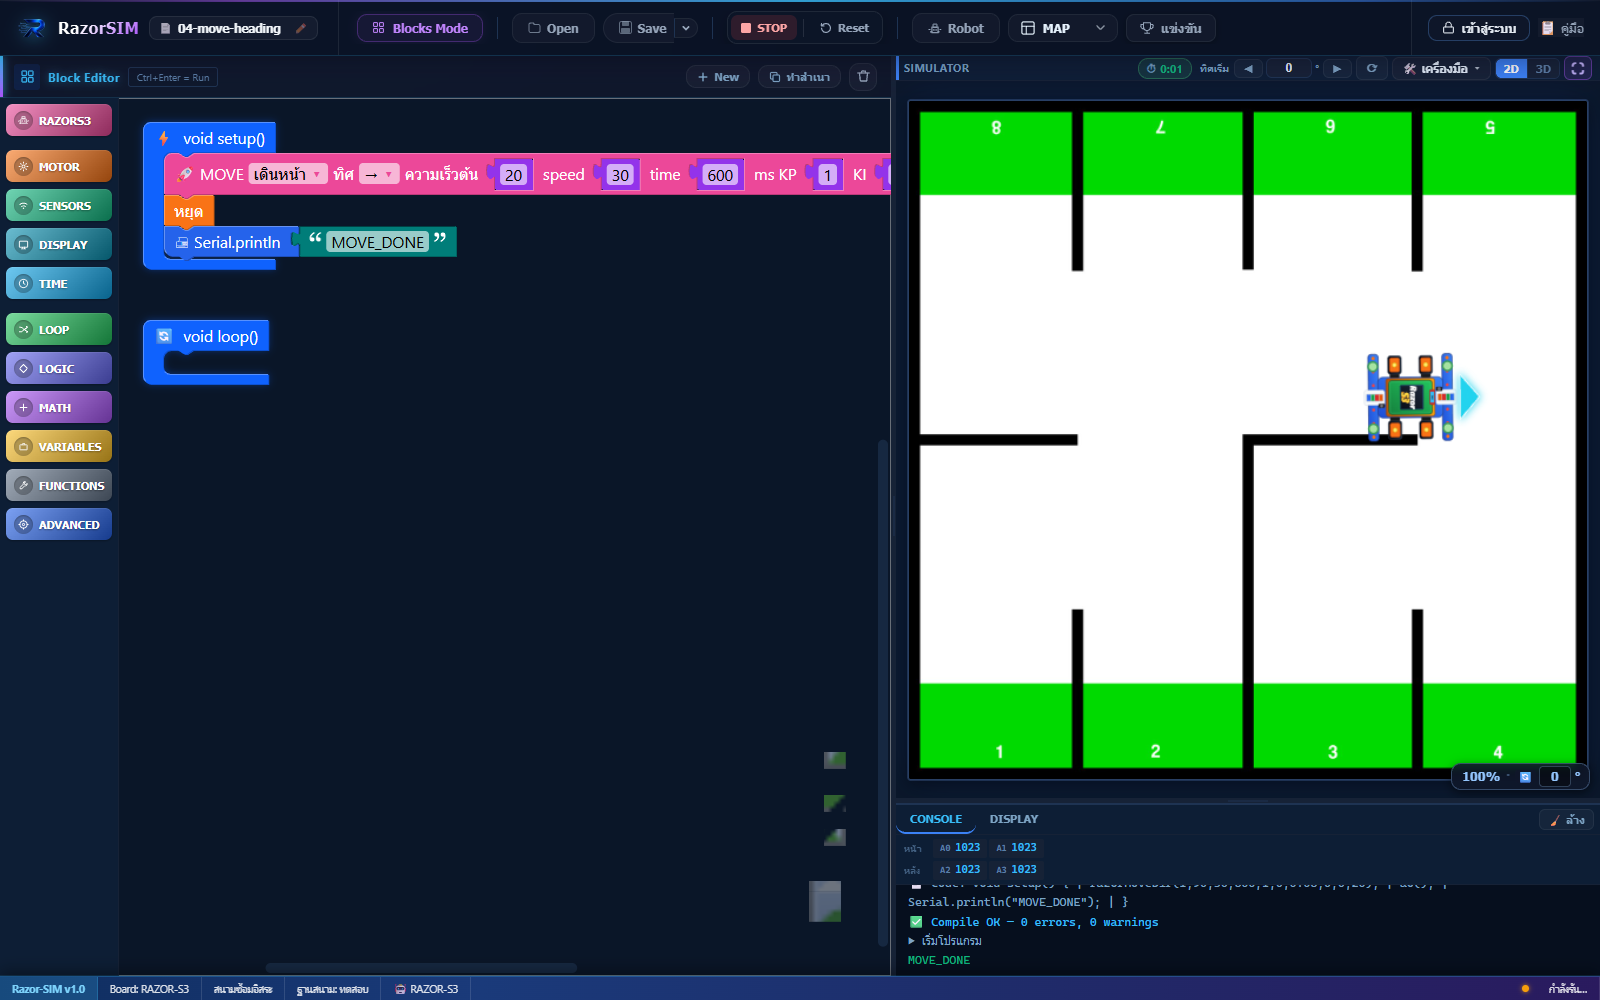
Task: Click the speed value 30 field
Action: click(x=621, y=175)
